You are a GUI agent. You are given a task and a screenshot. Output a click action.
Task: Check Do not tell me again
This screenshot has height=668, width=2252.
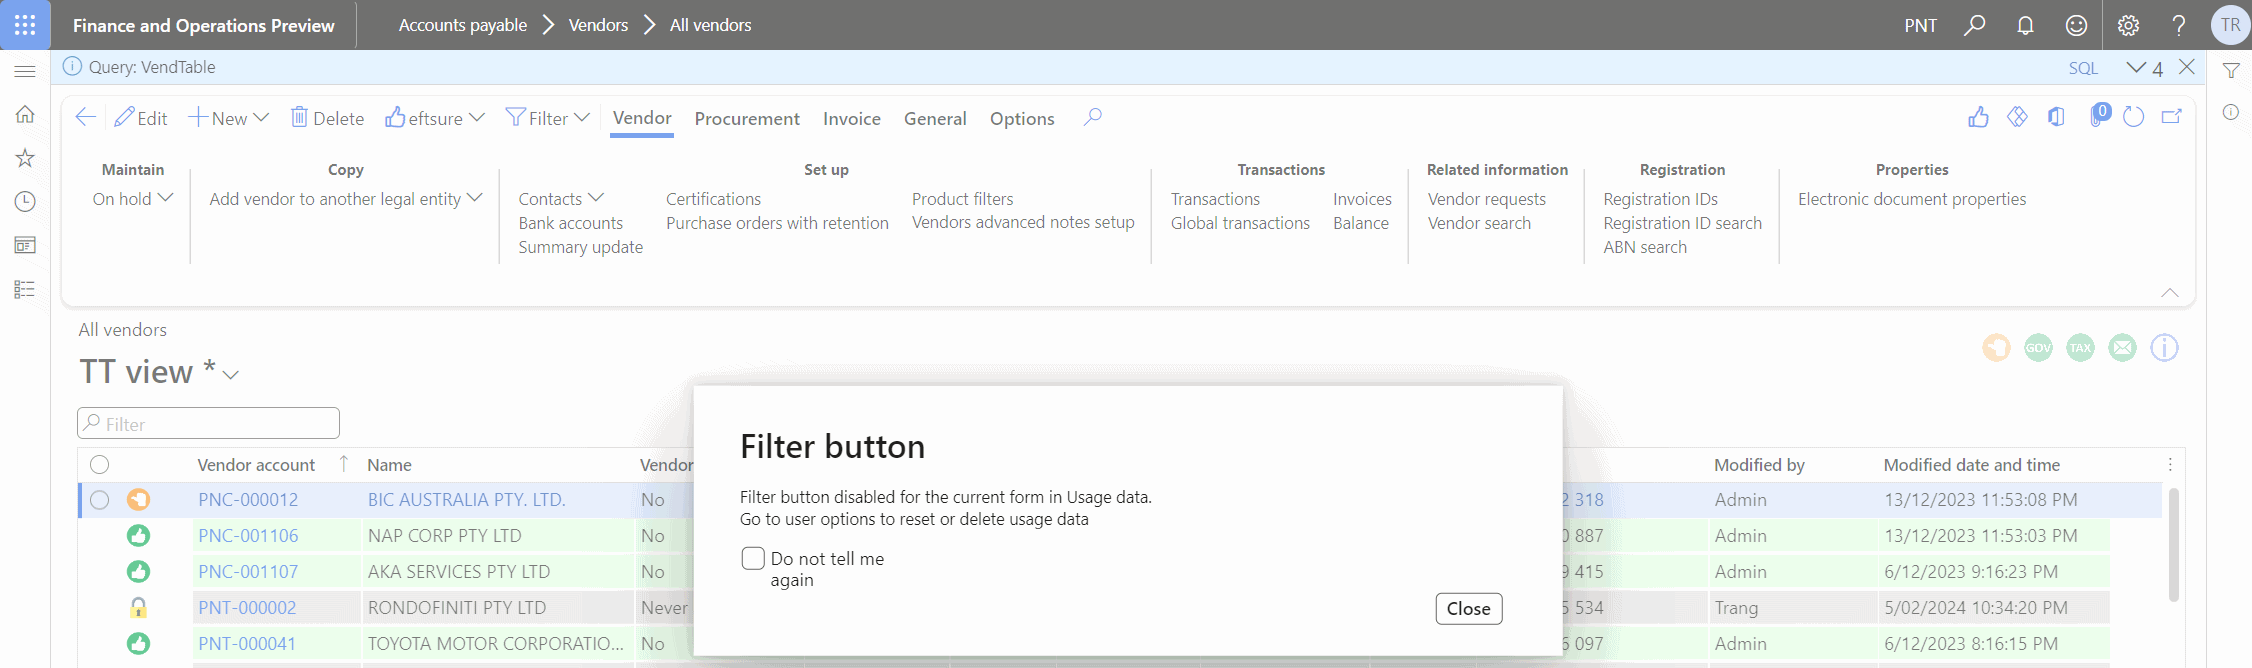pos(753,558)
